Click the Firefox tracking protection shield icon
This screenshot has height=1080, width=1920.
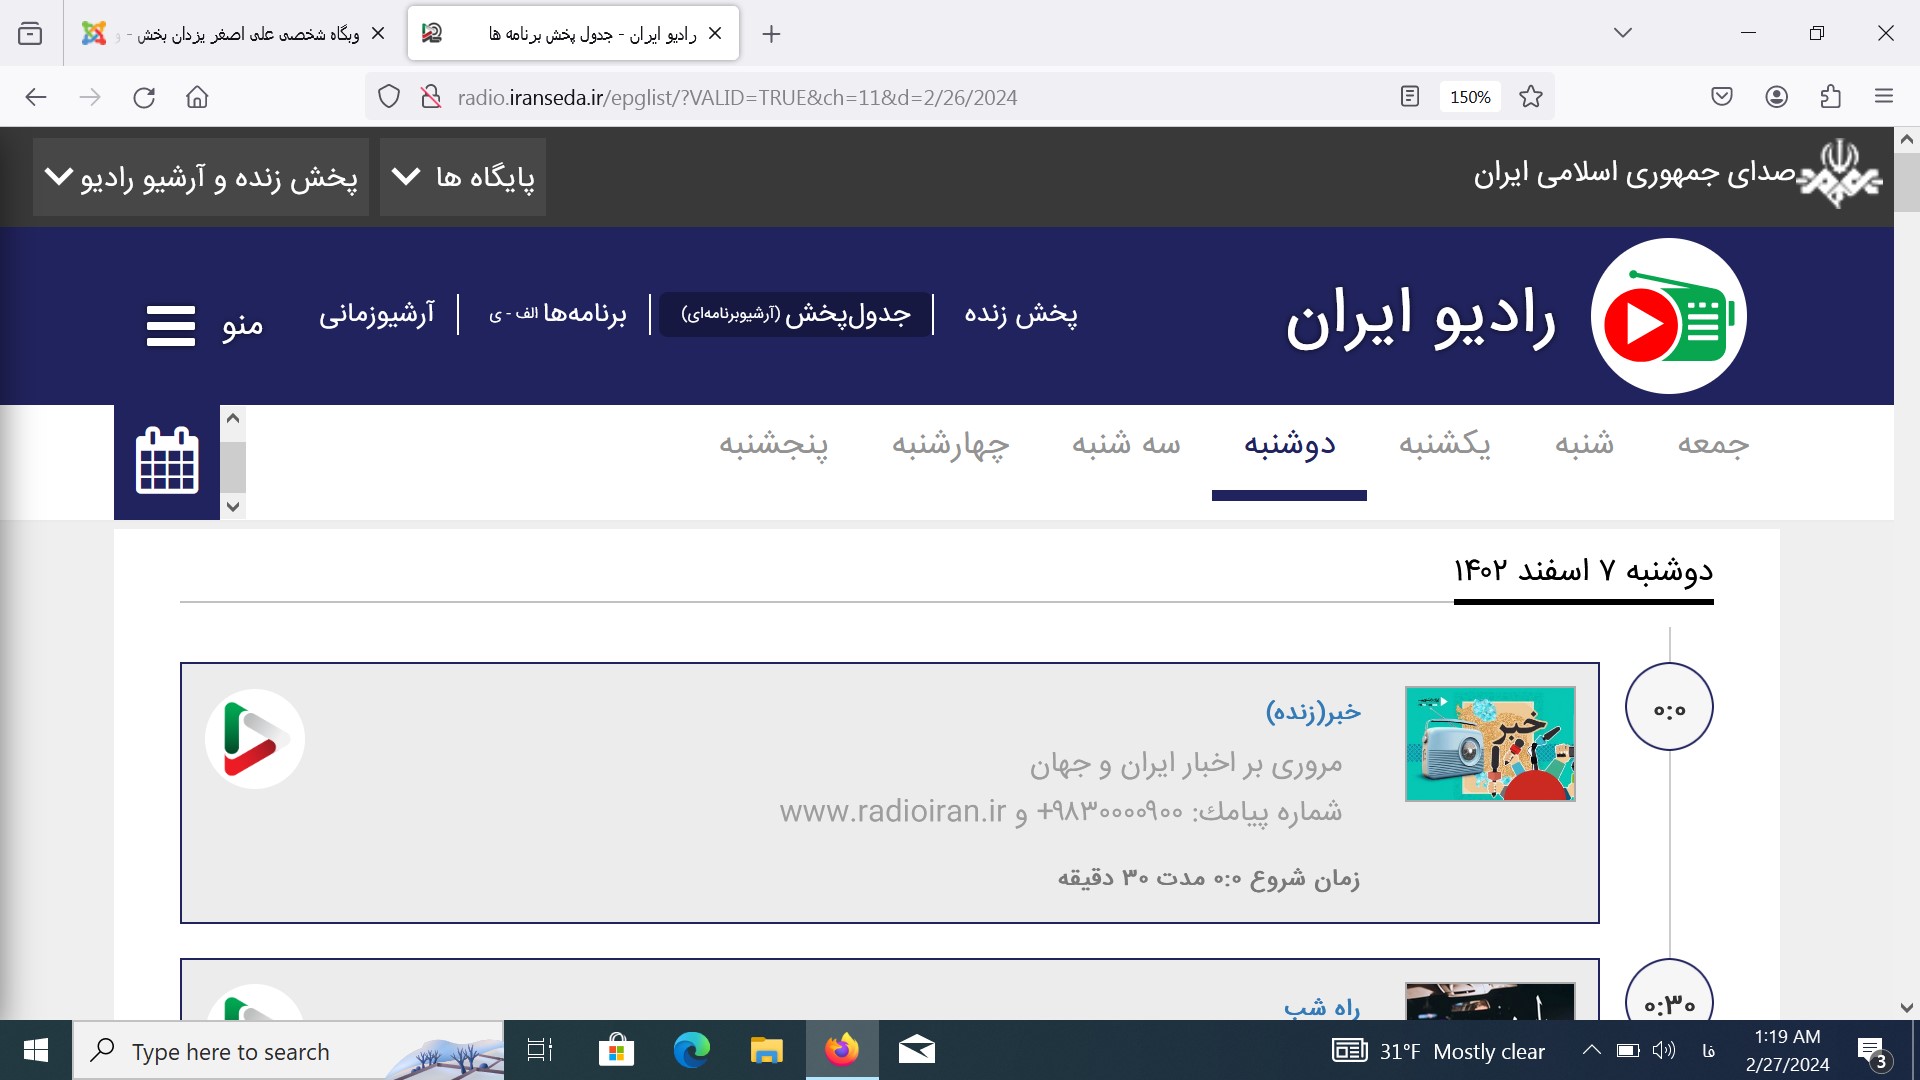389,97
